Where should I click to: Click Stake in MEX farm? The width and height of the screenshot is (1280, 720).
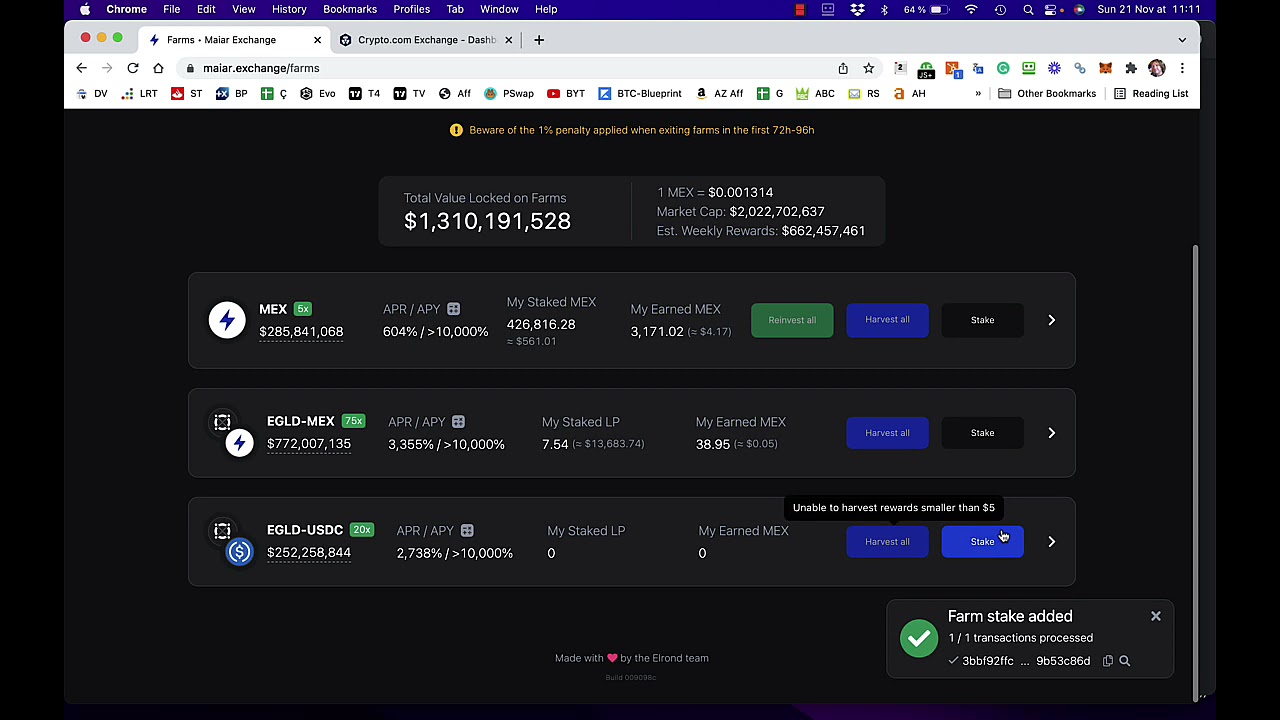click(x=982, y=320)
